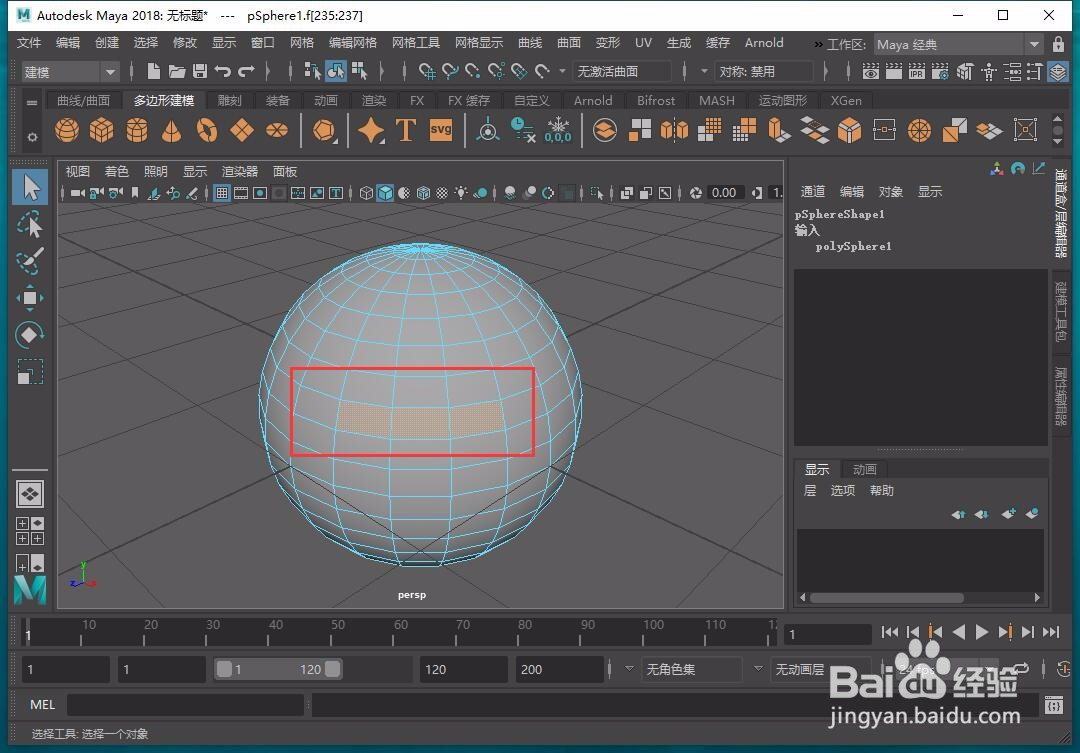This screenshot has height=753, width=1080.
Task: Toggle snap to grids icon
Action: 426,71
